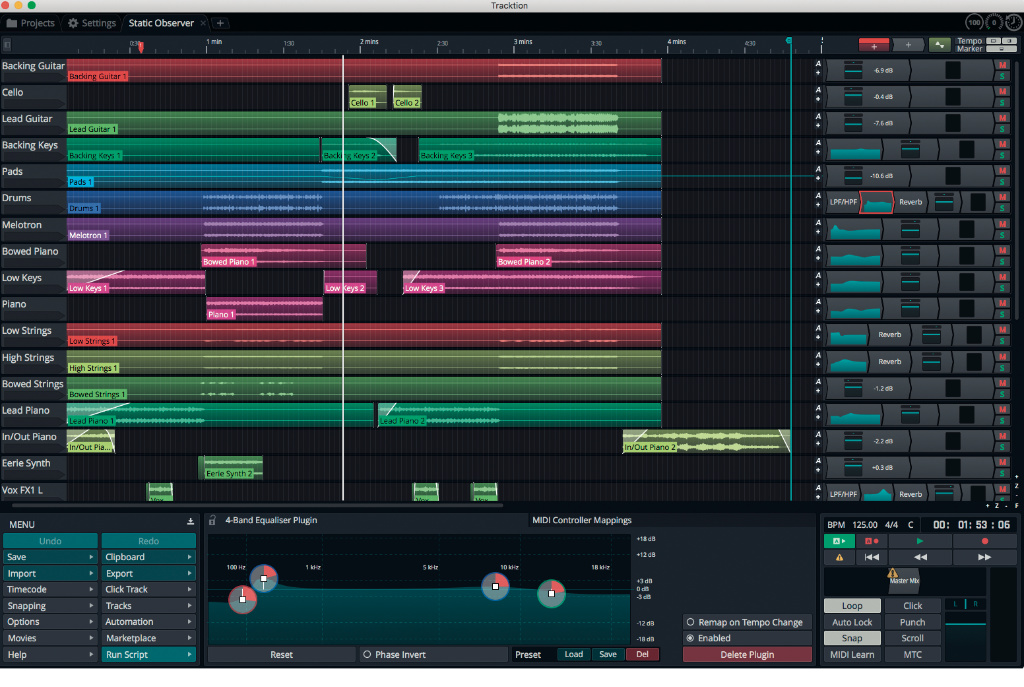Expand the Automation submenu
The width and height of the screenshot is (1024, 687).
coord(148,622)
